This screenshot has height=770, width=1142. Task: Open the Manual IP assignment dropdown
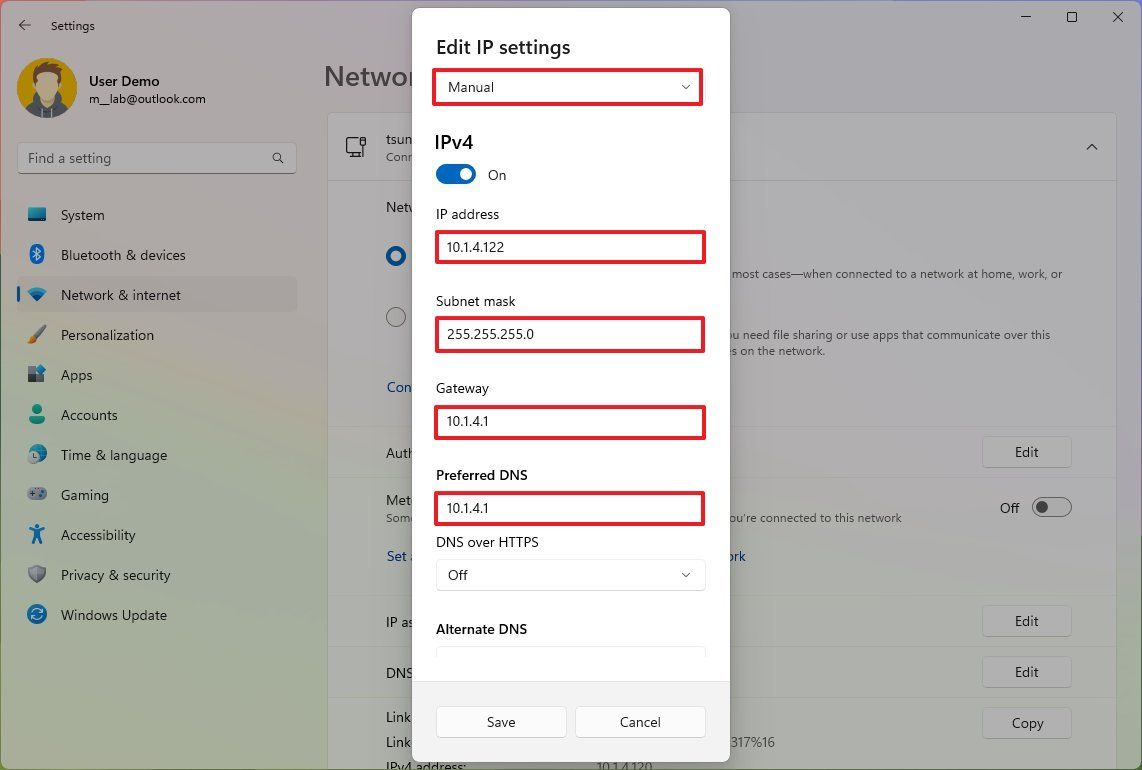tap(567, 87)
